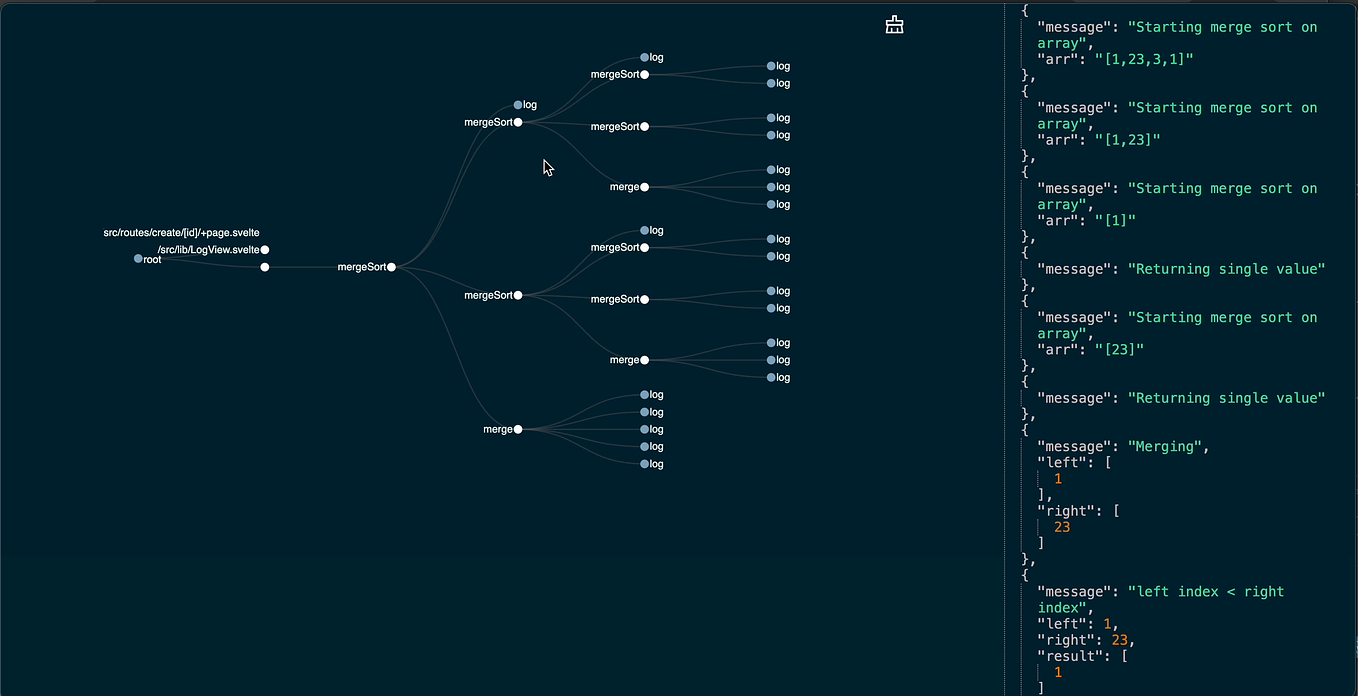Screen dimensions: 1358x696
Task: Select the src/routes/create/[id]/+page.svelte node
Action: click(x=264, y=267)
